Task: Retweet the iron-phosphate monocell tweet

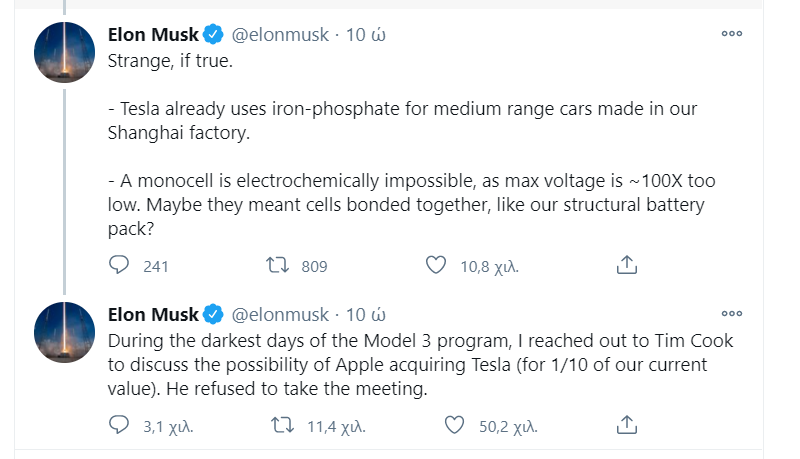Action: click(278, 265)
